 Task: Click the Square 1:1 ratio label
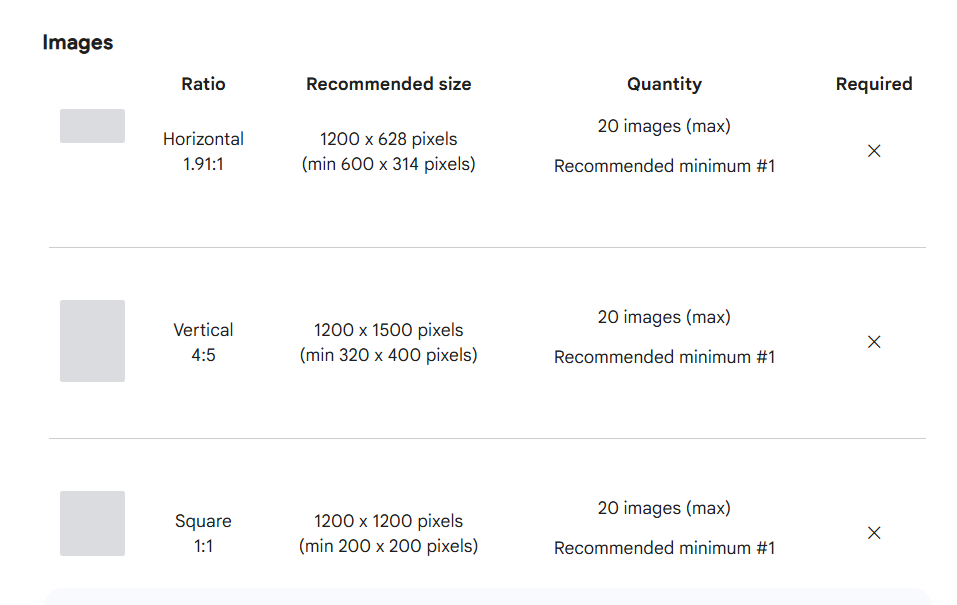point(203,533)
